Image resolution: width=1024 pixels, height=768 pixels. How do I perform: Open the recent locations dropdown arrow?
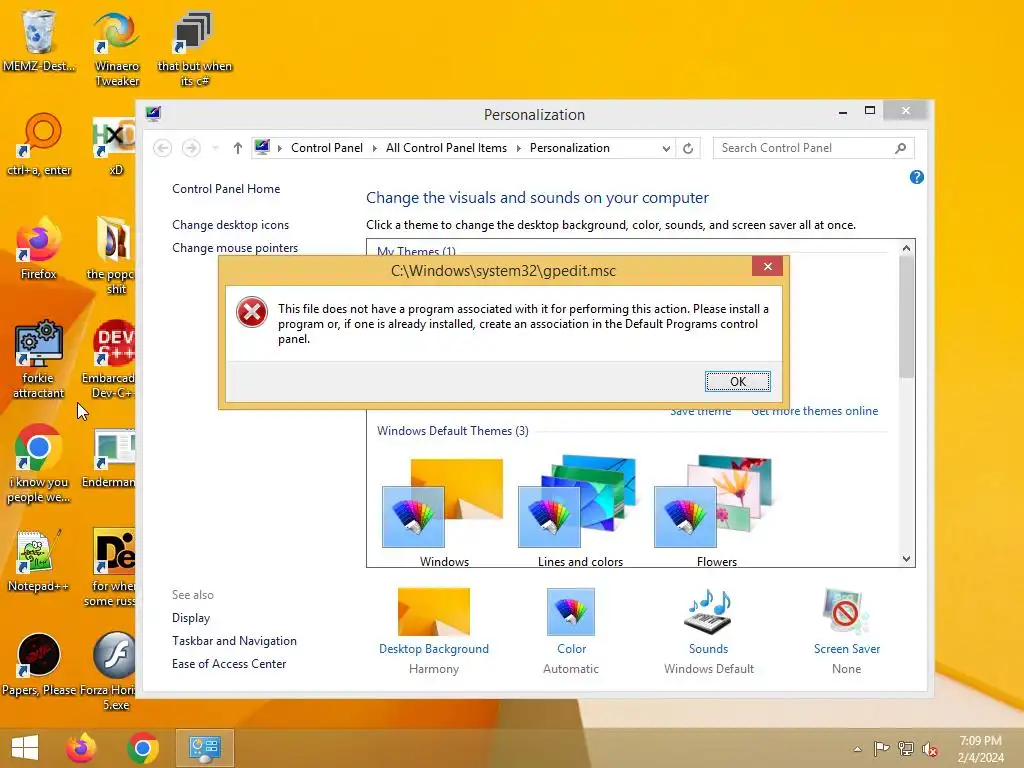coord(215,148)
